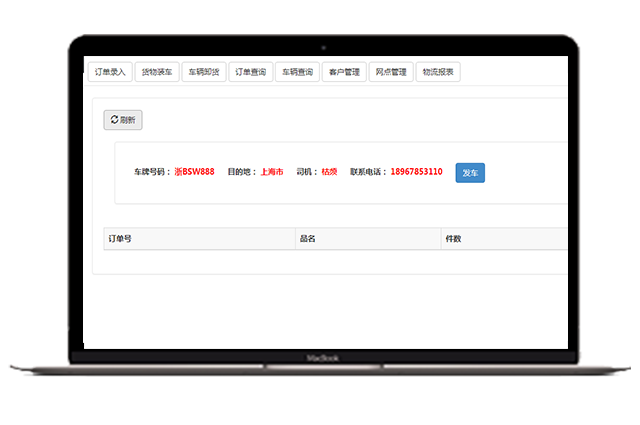Open the 网点管理 tab
Viewport: 640px width, 425px height.
tap(391, 72)
